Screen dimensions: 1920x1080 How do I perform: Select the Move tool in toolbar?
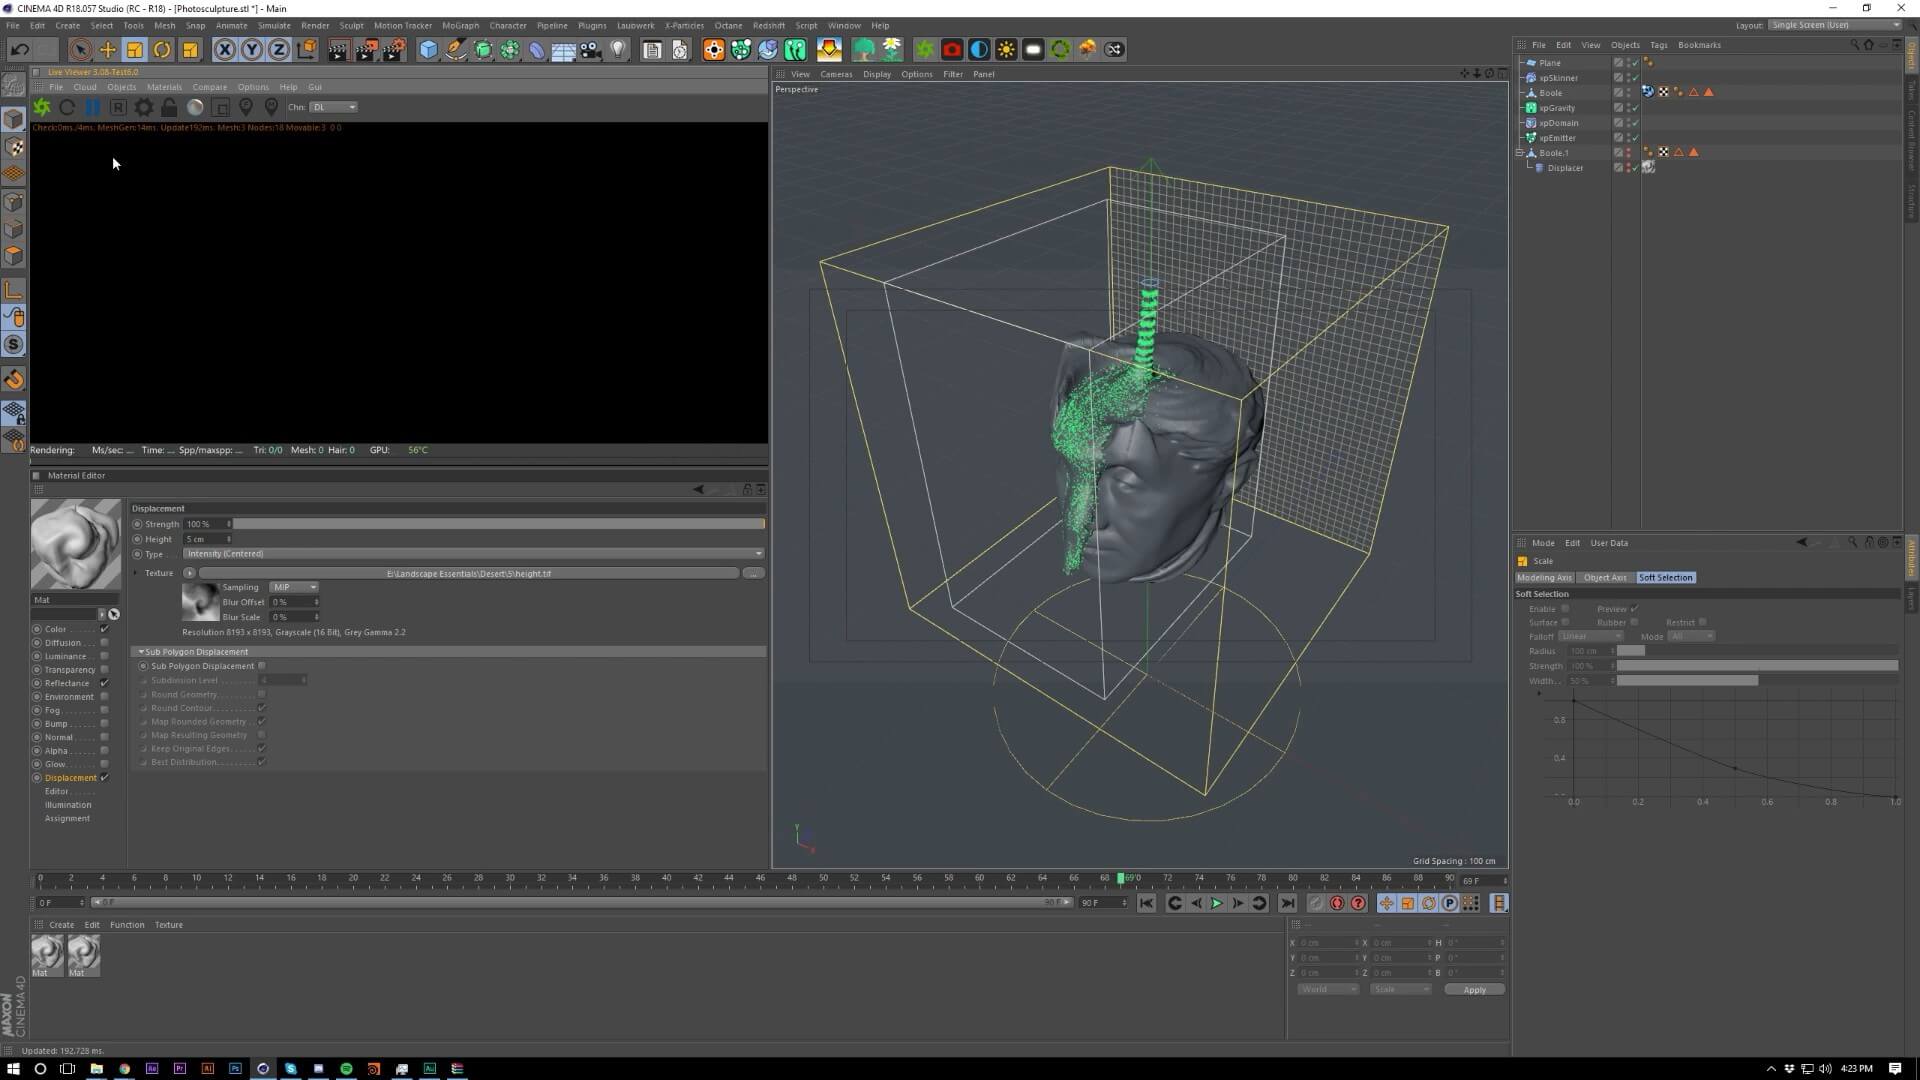(107, 49)
